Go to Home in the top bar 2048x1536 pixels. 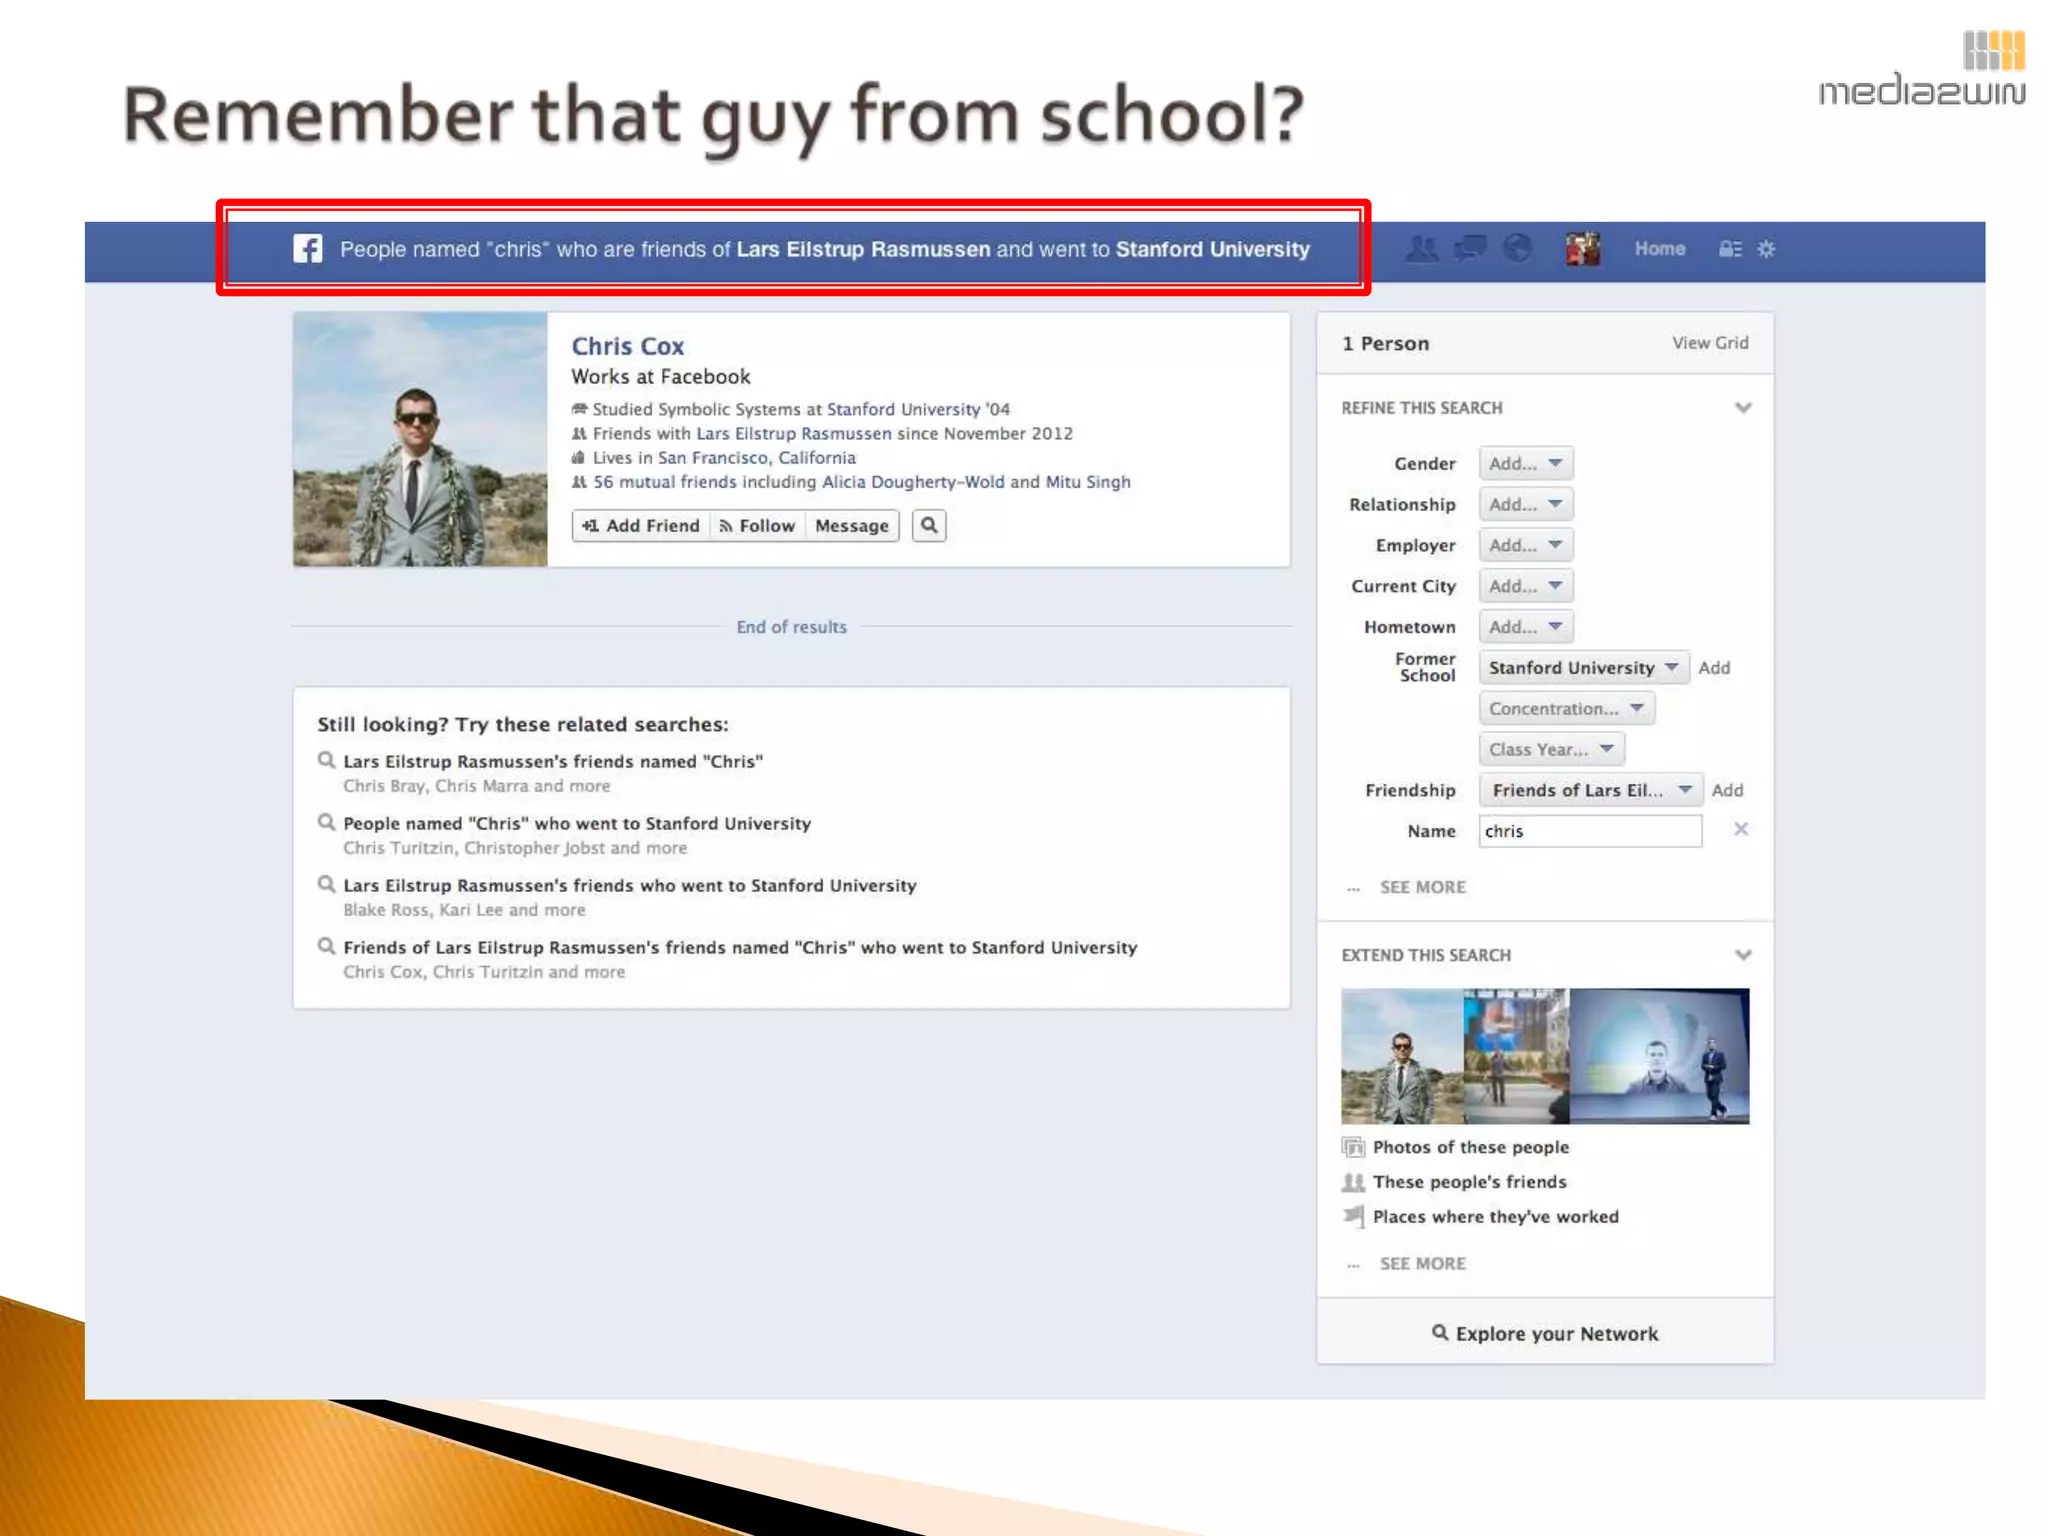click(x=1659, y=249)
